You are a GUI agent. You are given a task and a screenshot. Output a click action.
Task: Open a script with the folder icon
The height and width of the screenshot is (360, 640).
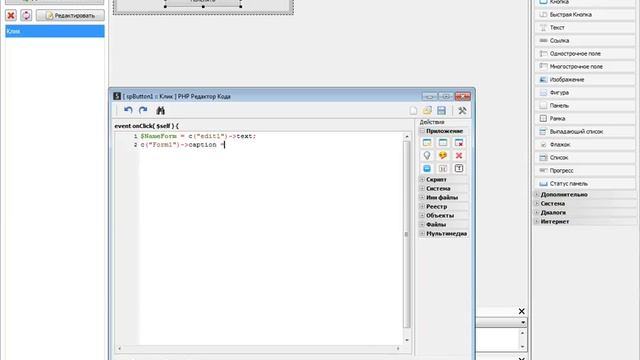[x=427, y=111]
